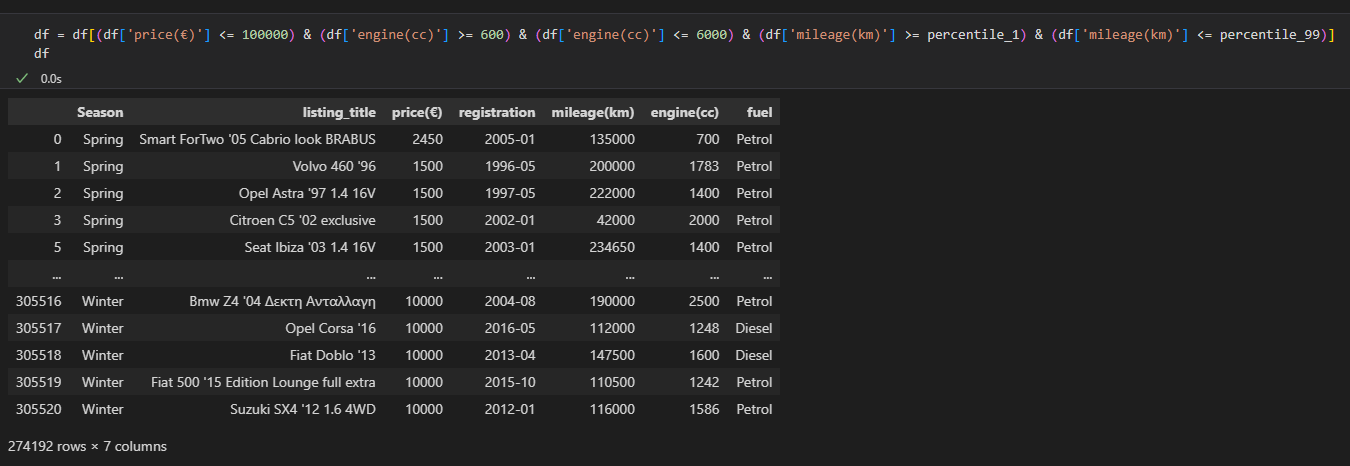Viewport: 1350px width, 466px height.
Task: Click the green execution success checkmark
Action: tap(22, 78)
